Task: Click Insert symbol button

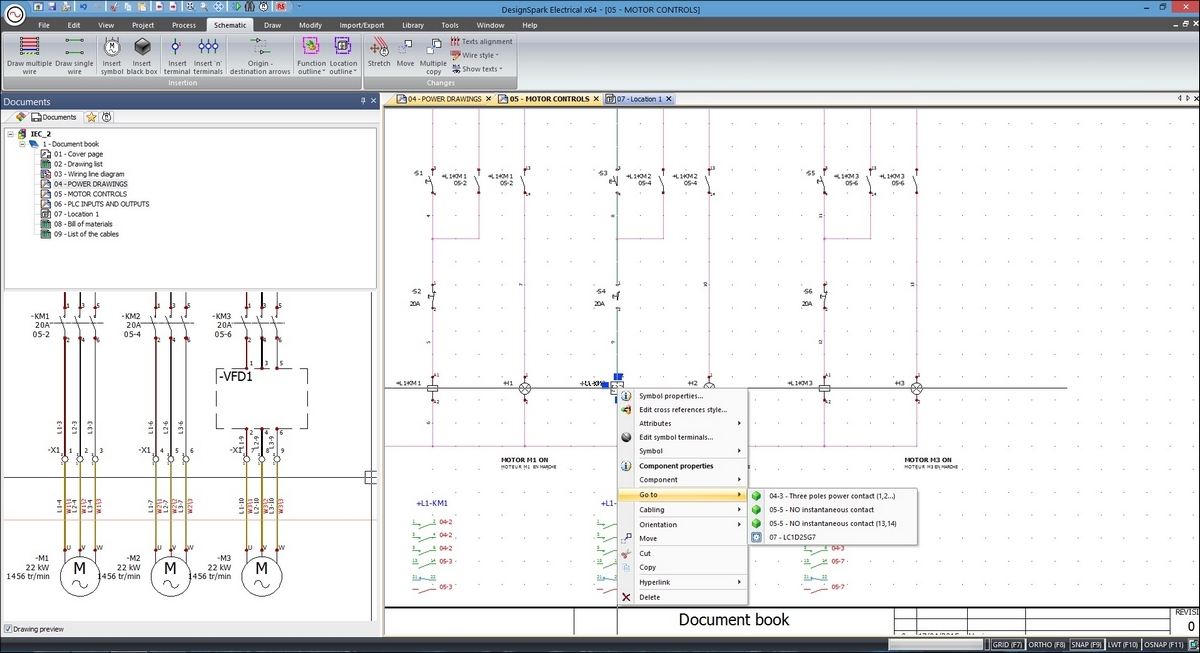Action: [112, 55]
